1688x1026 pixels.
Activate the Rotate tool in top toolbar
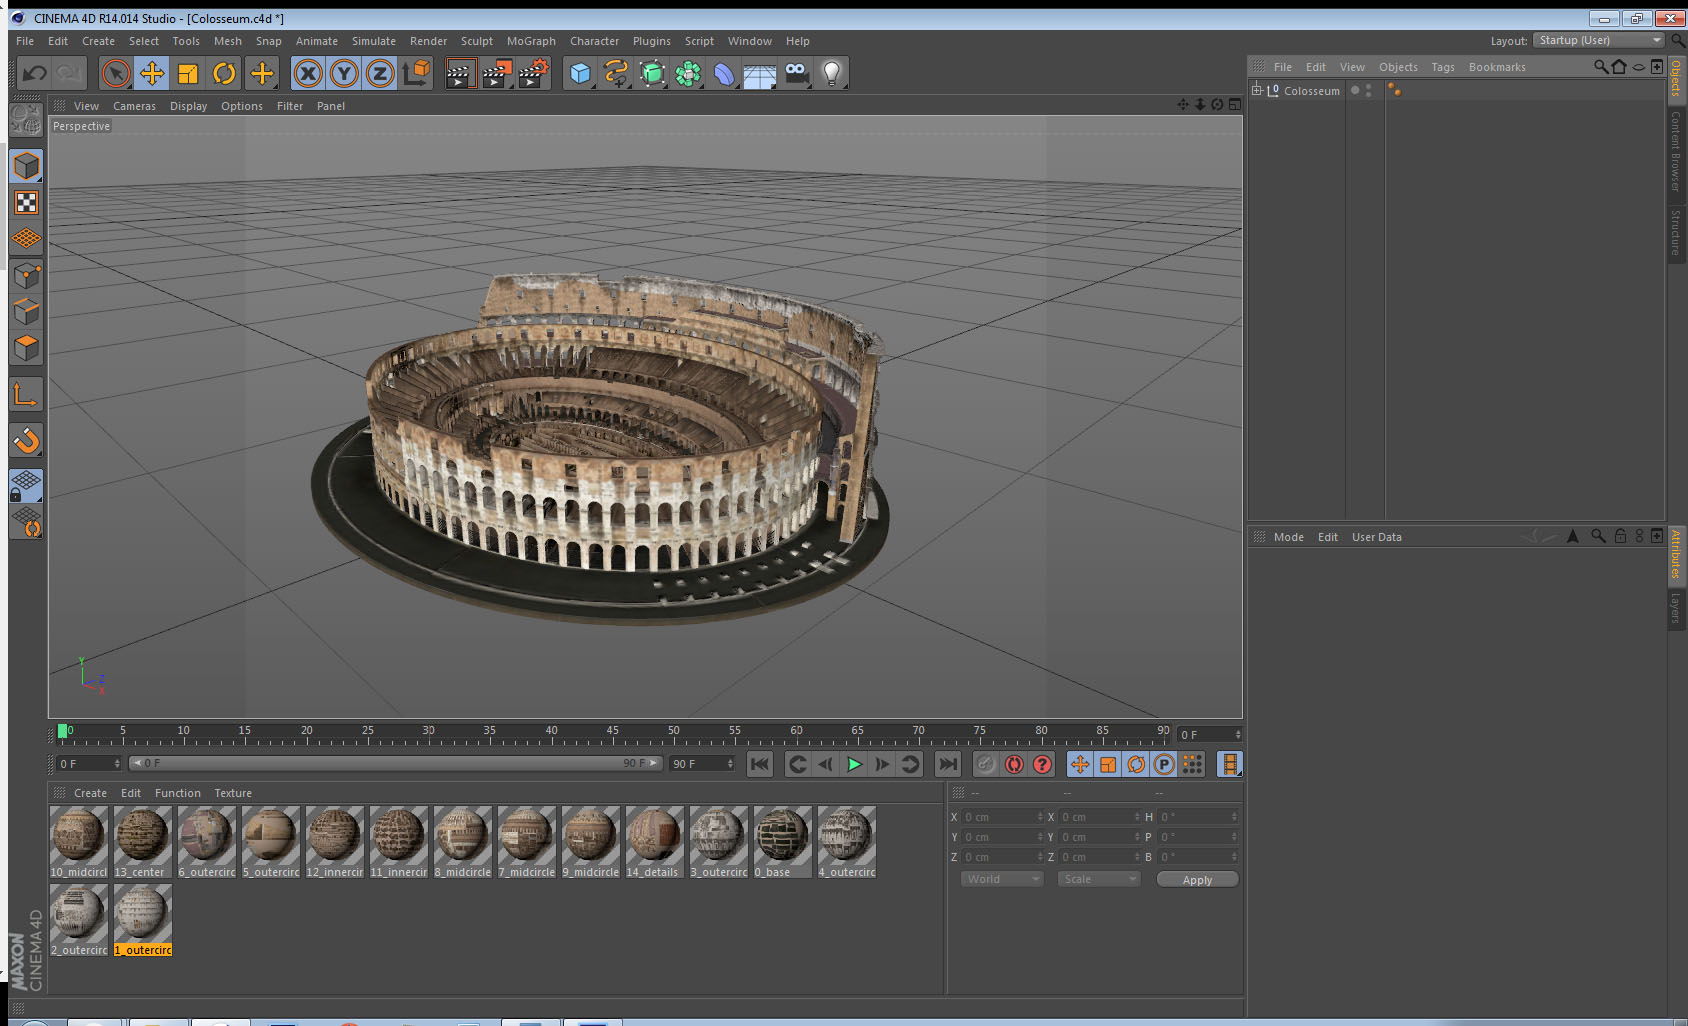[224, 73]
